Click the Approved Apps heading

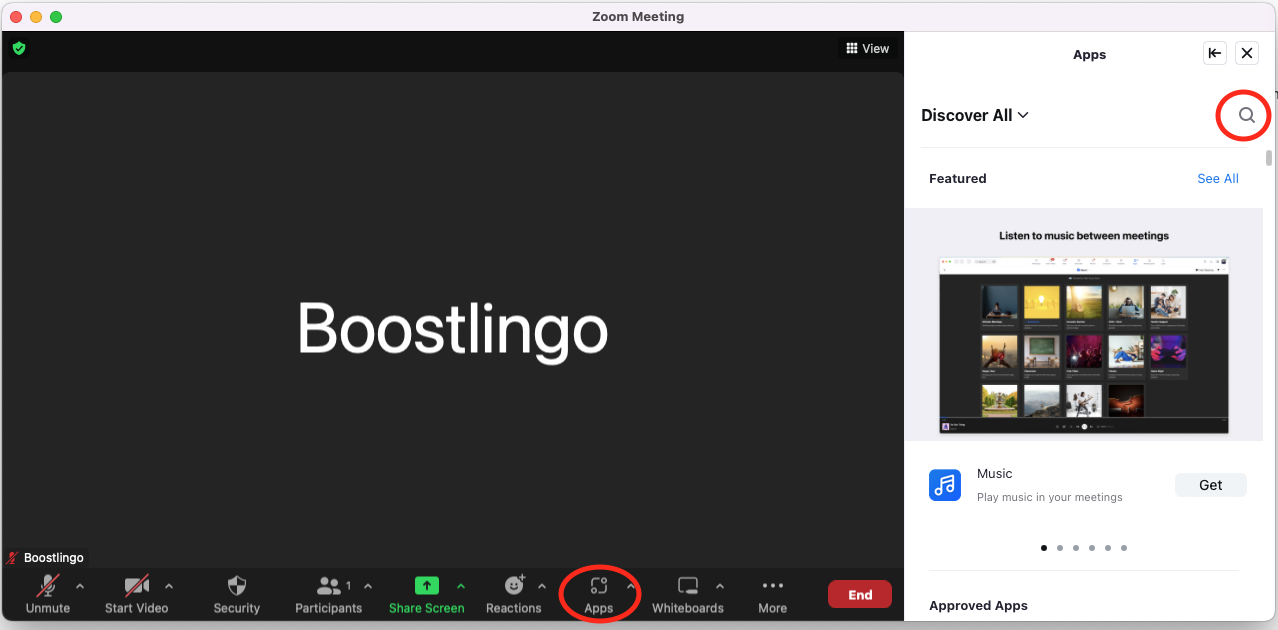coord(978,606)
